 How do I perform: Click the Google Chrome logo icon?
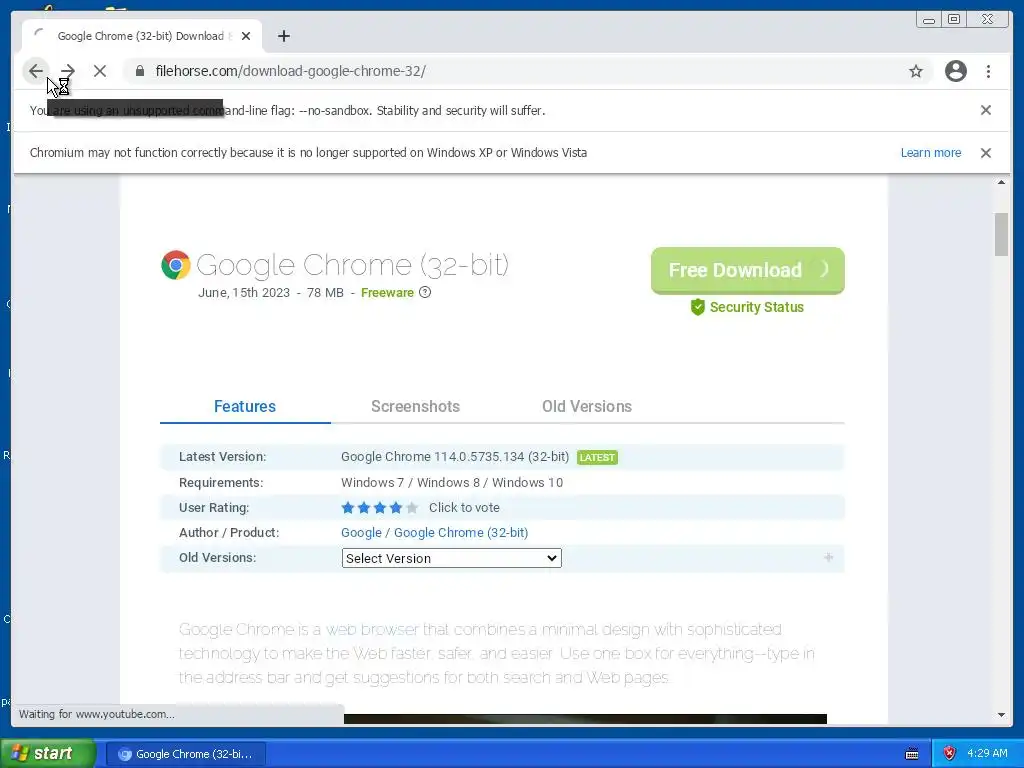(x=176, y=265)
